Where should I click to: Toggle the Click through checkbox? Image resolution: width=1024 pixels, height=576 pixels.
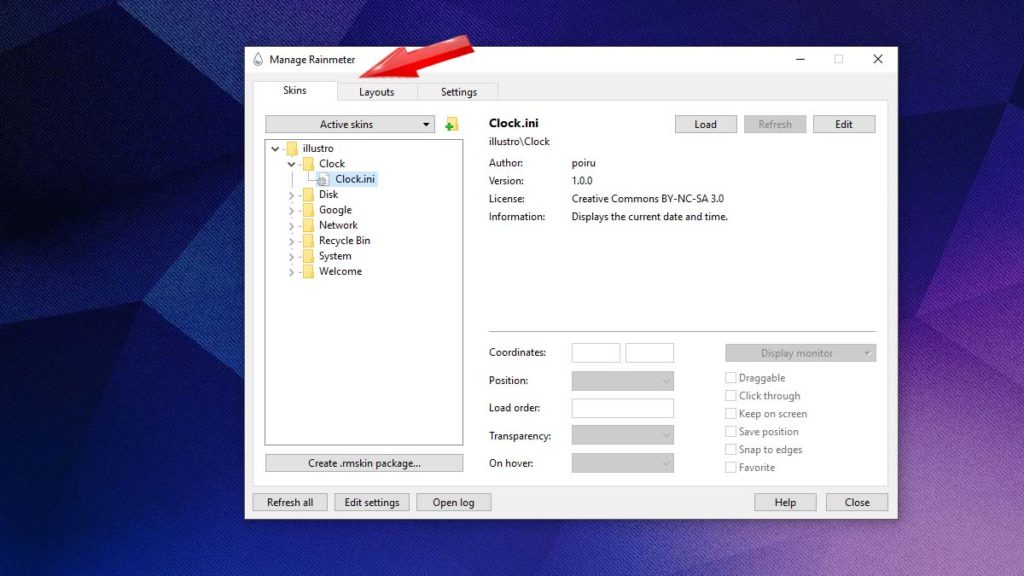(x=731, y=396)
